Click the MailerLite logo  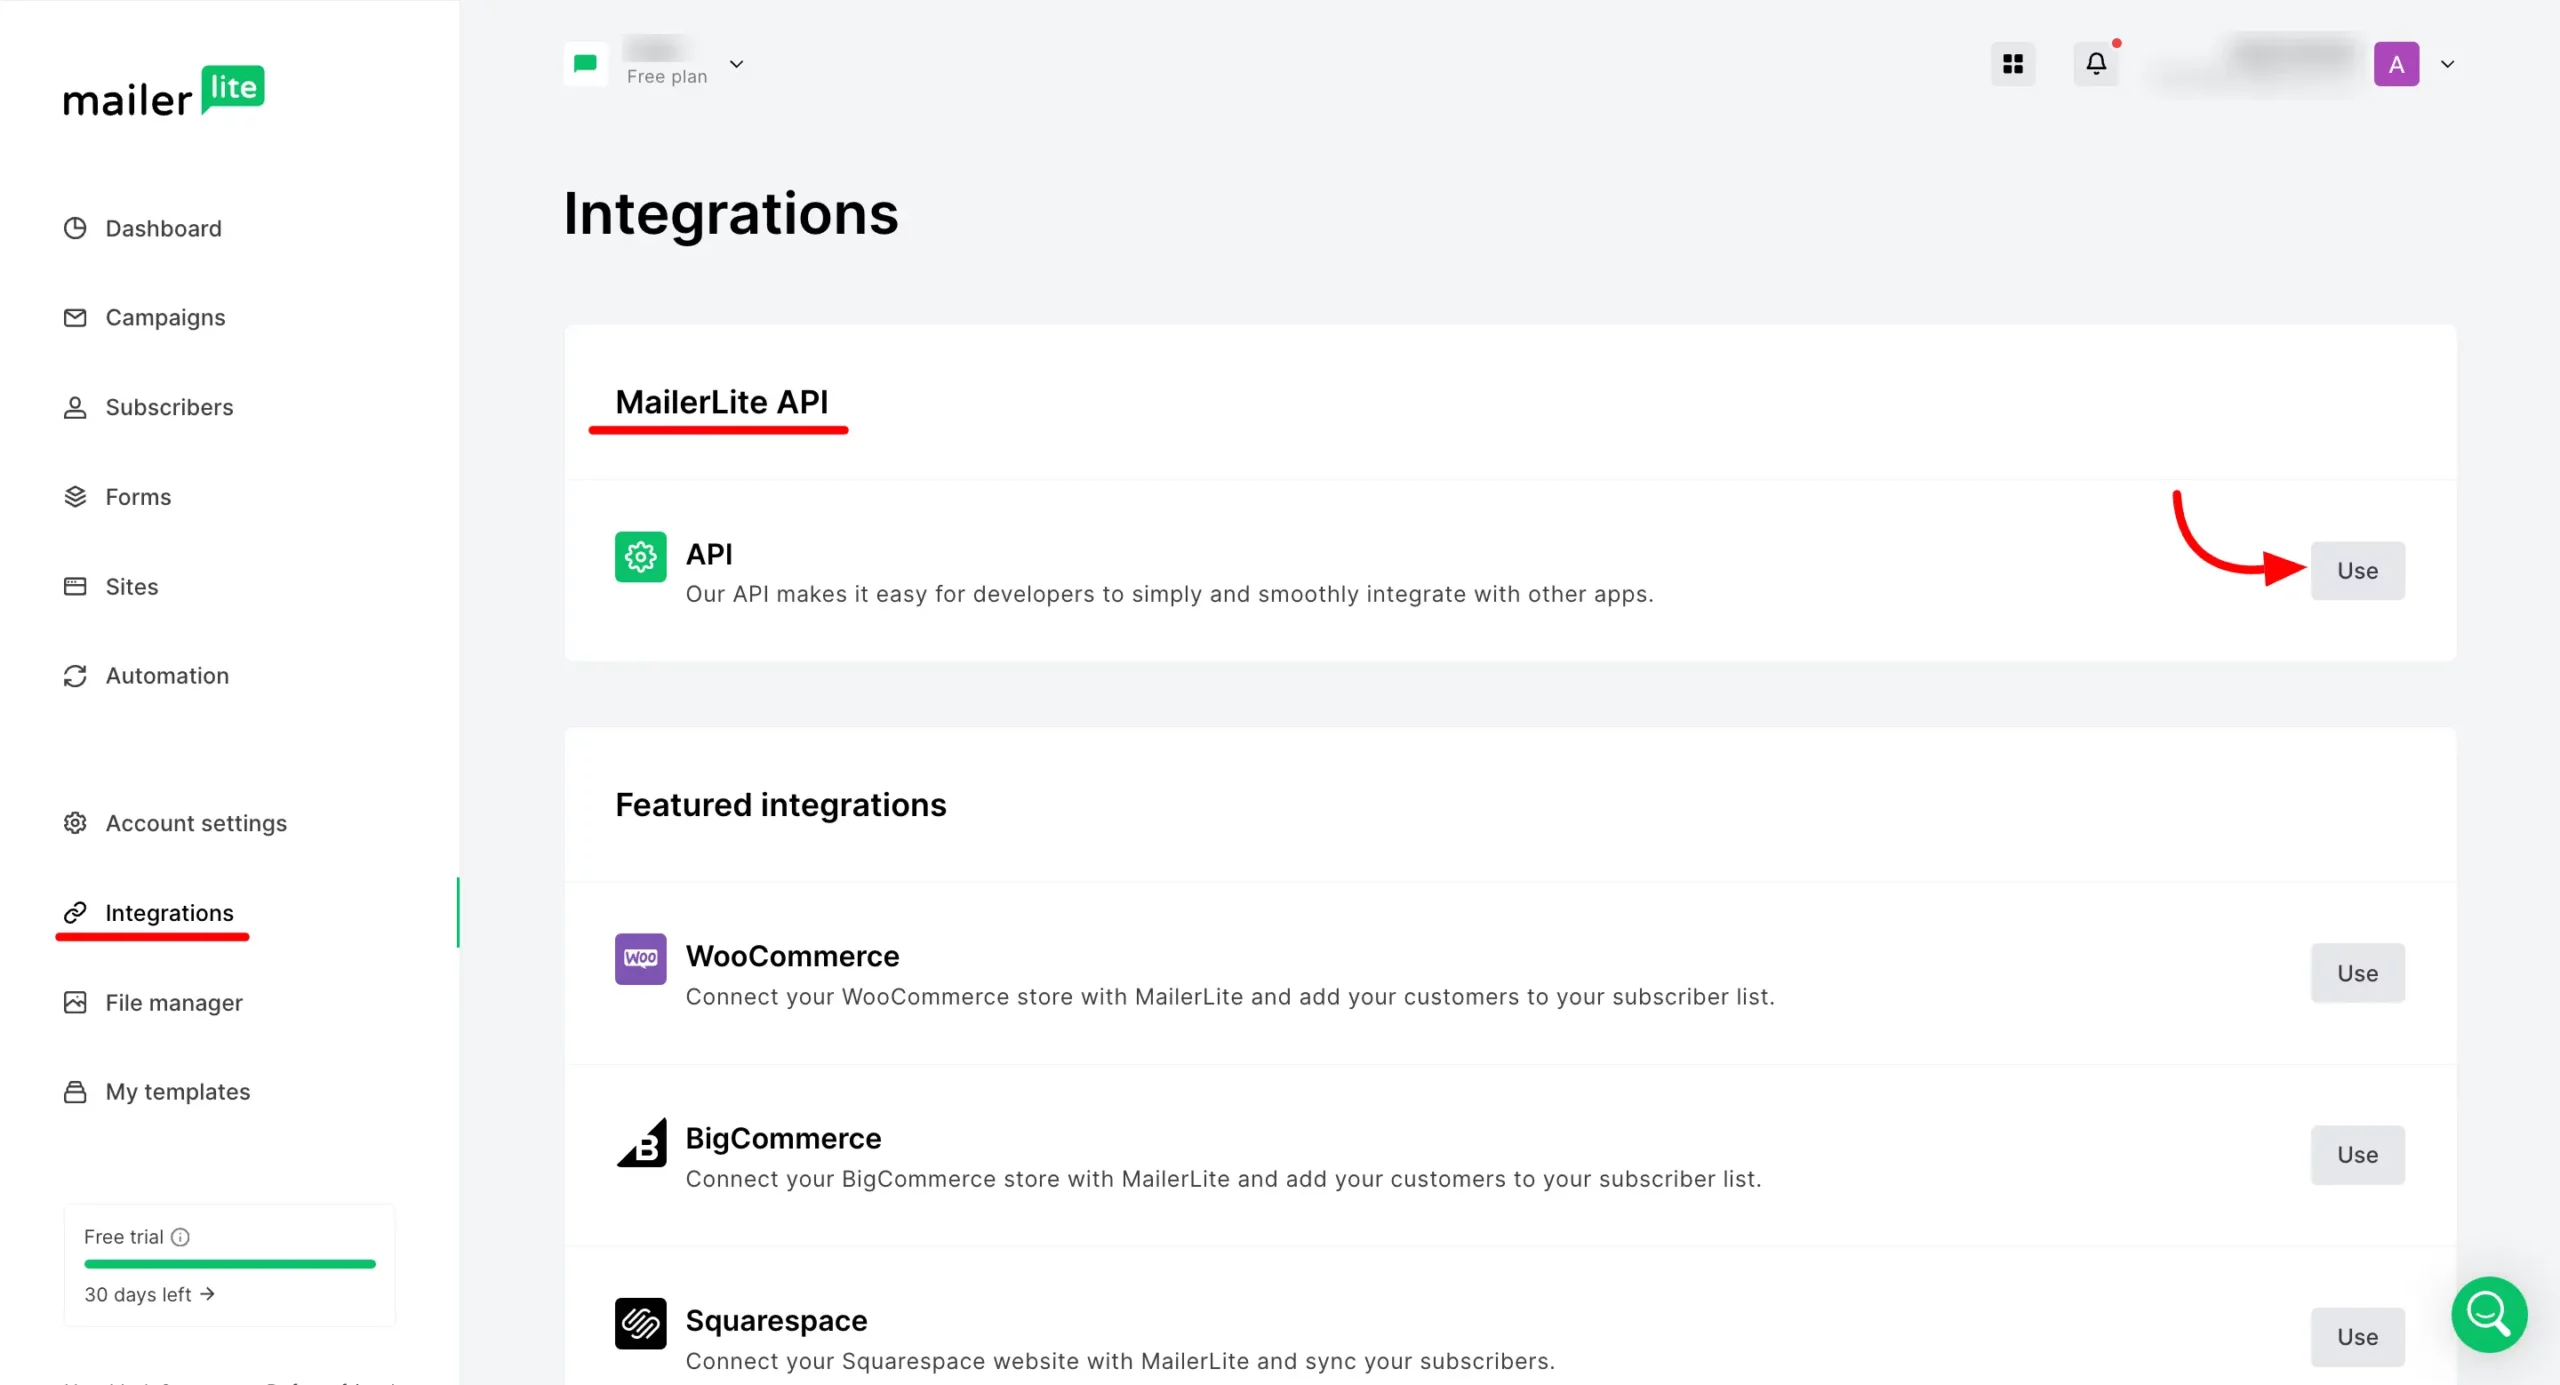[163, 91]
